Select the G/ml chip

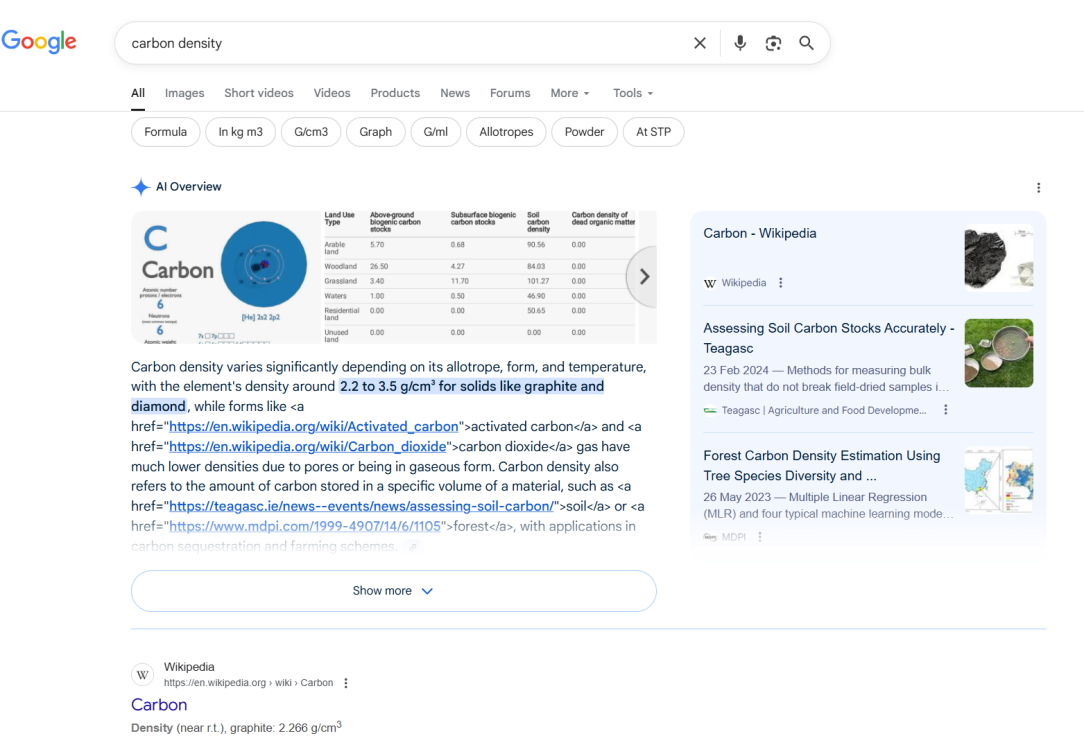click(436, 132)
